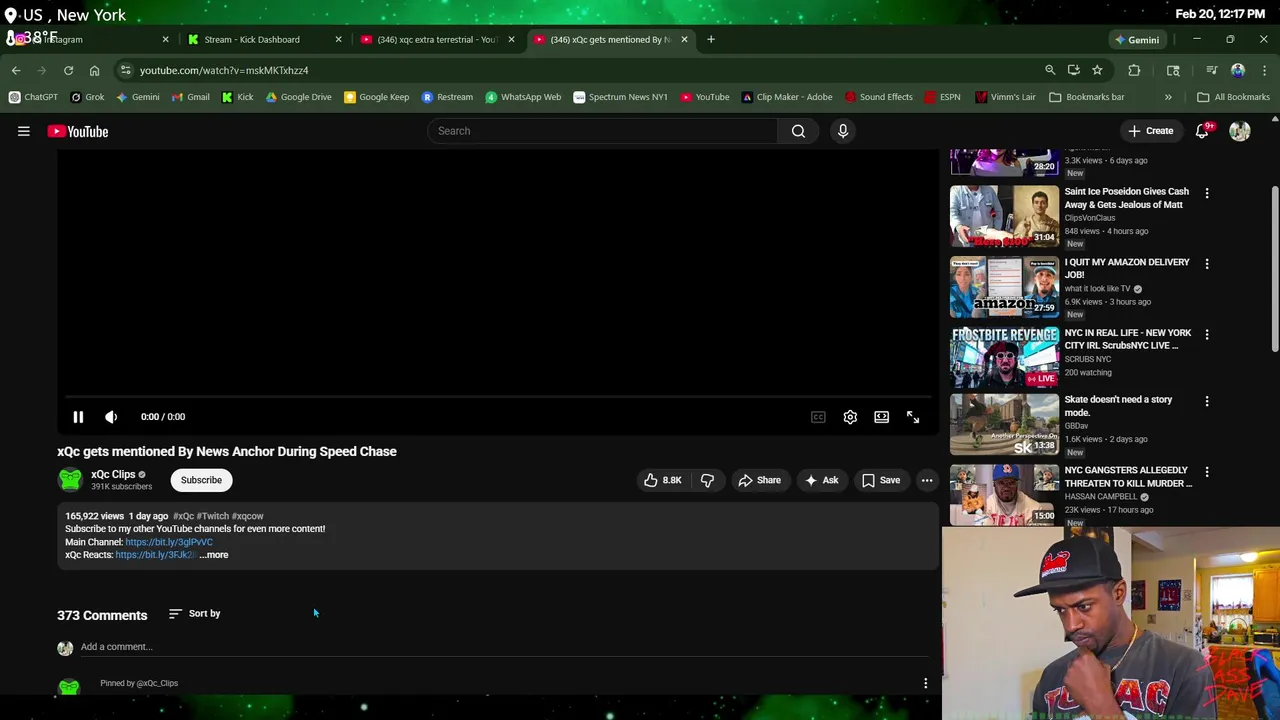Image resolution: width=1280 pixels, height=720 pixels.
Task: Enter full screen on the video
Action: [x=913, y=417]
